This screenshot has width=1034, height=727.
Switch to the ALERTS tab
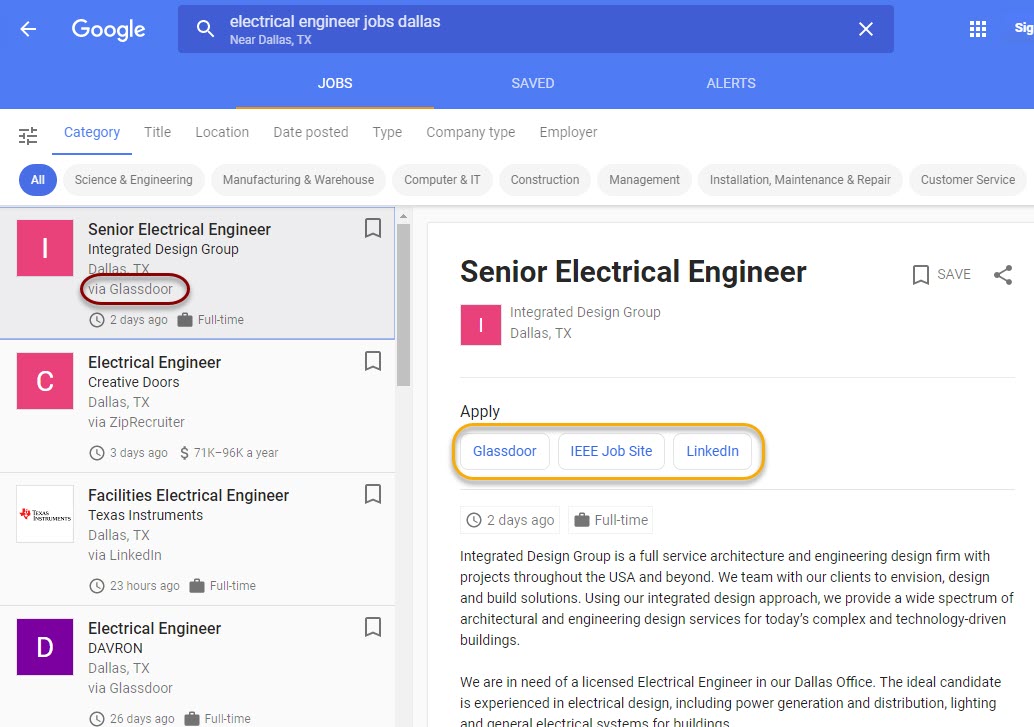pos(731,83)
